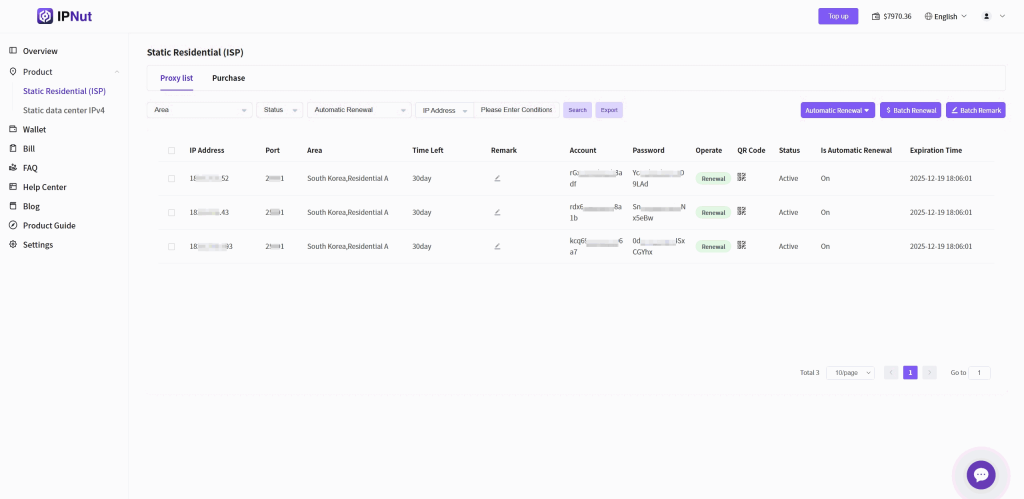Open the live chat bubble

click(980, 476)
